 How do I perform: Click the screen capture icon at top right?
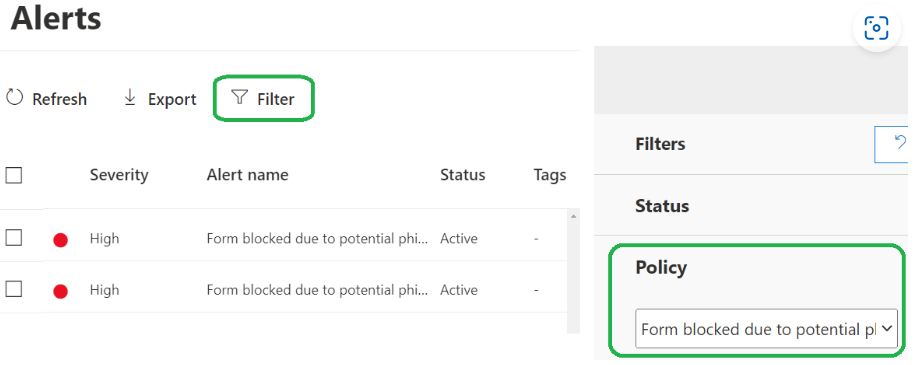pos(876,28)
